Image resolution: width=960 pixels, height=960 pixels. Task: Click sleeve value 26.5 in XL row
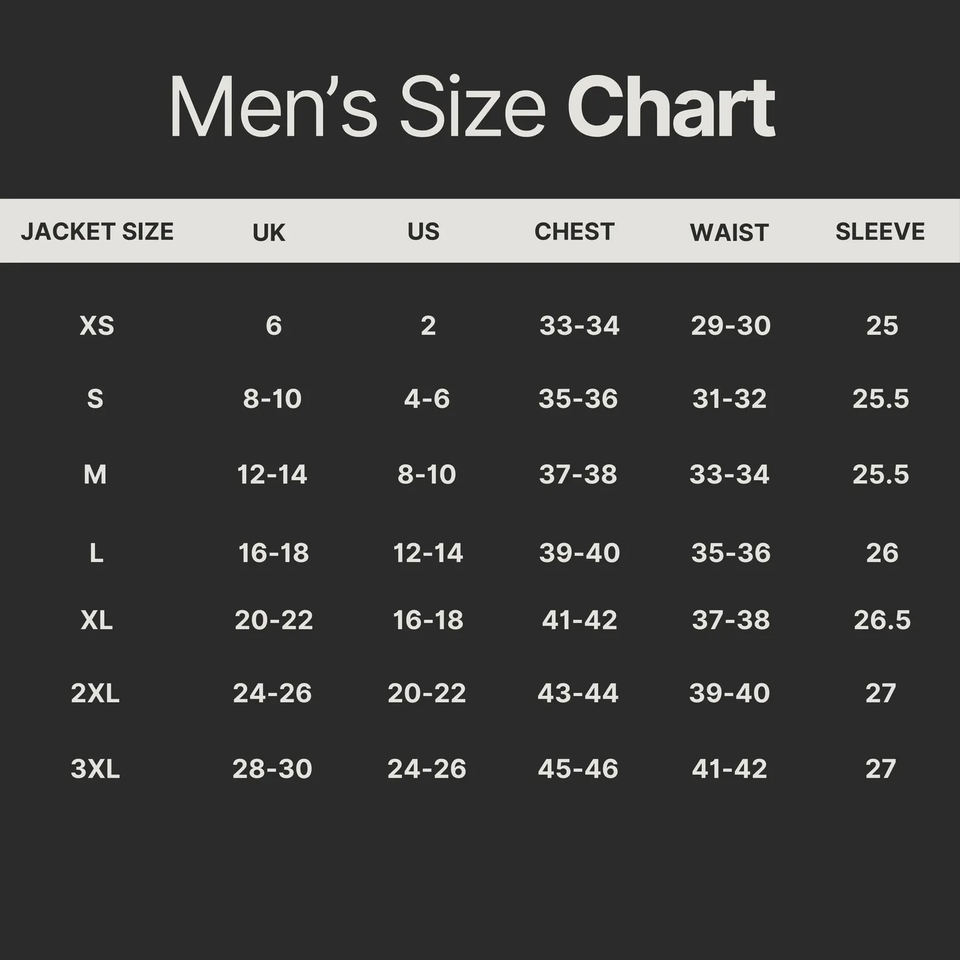pyautogui.click(x=882, y=620)
